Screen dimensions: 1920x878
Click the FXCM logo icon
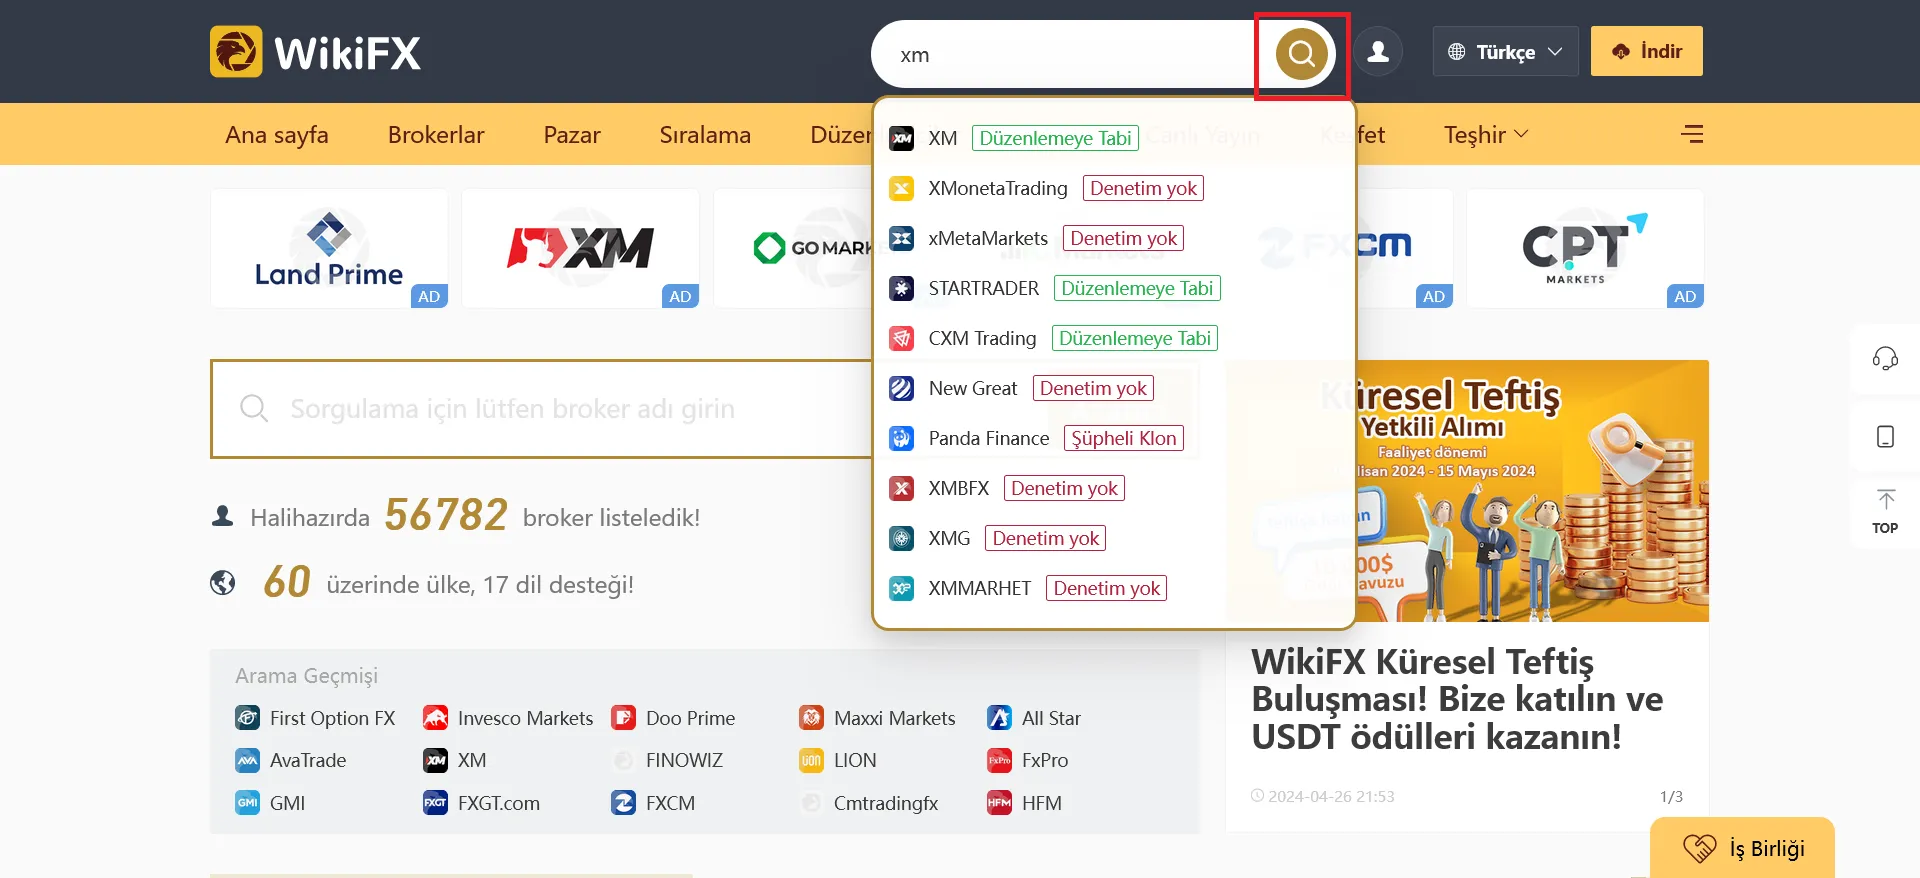click(623, 803)
